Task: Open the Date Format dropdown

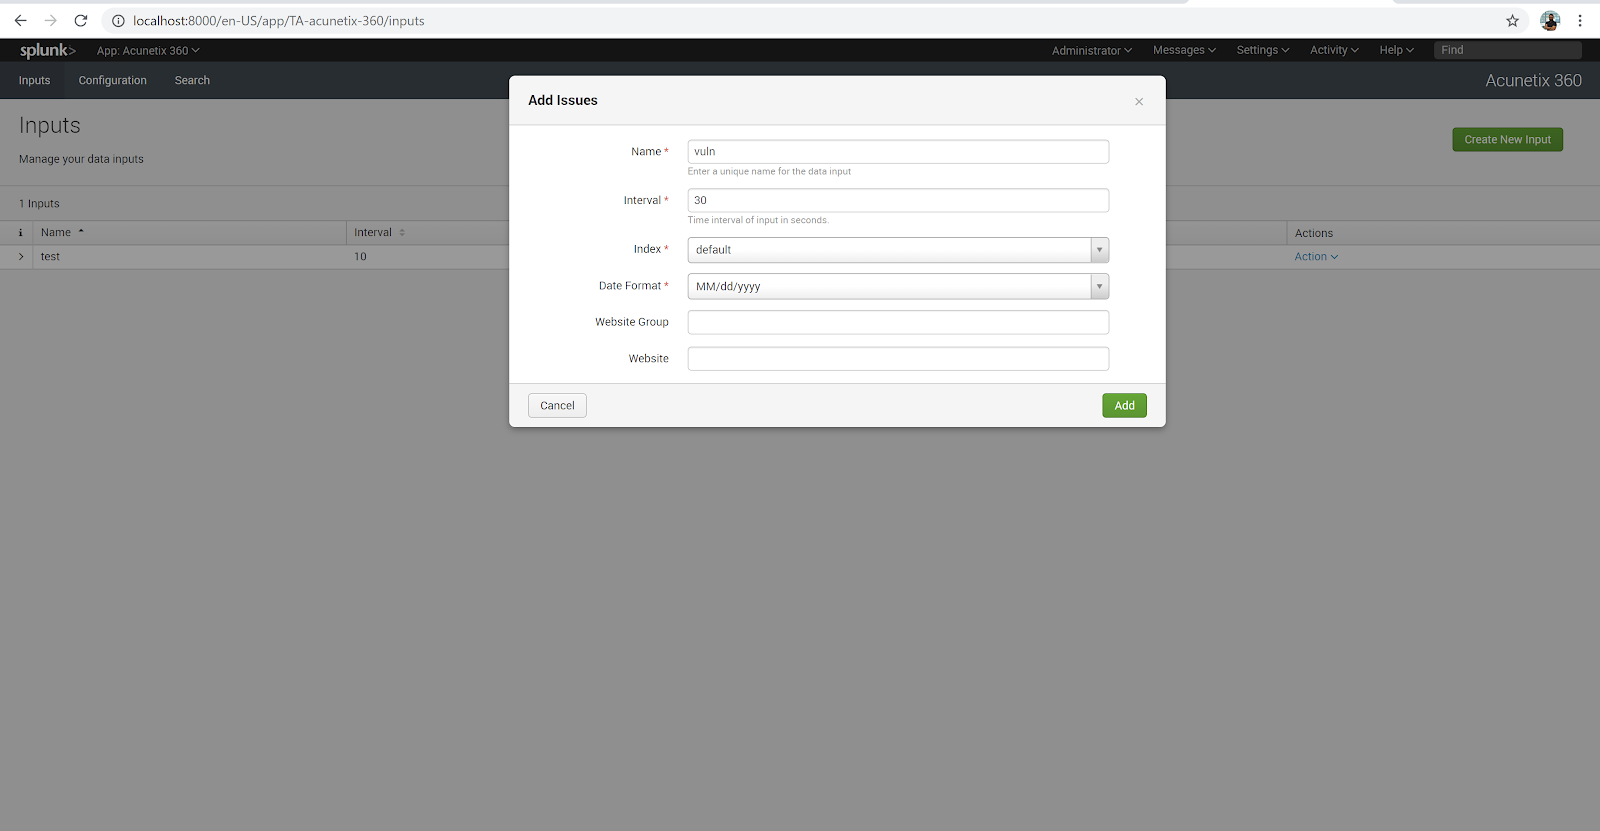Action: 898,286
